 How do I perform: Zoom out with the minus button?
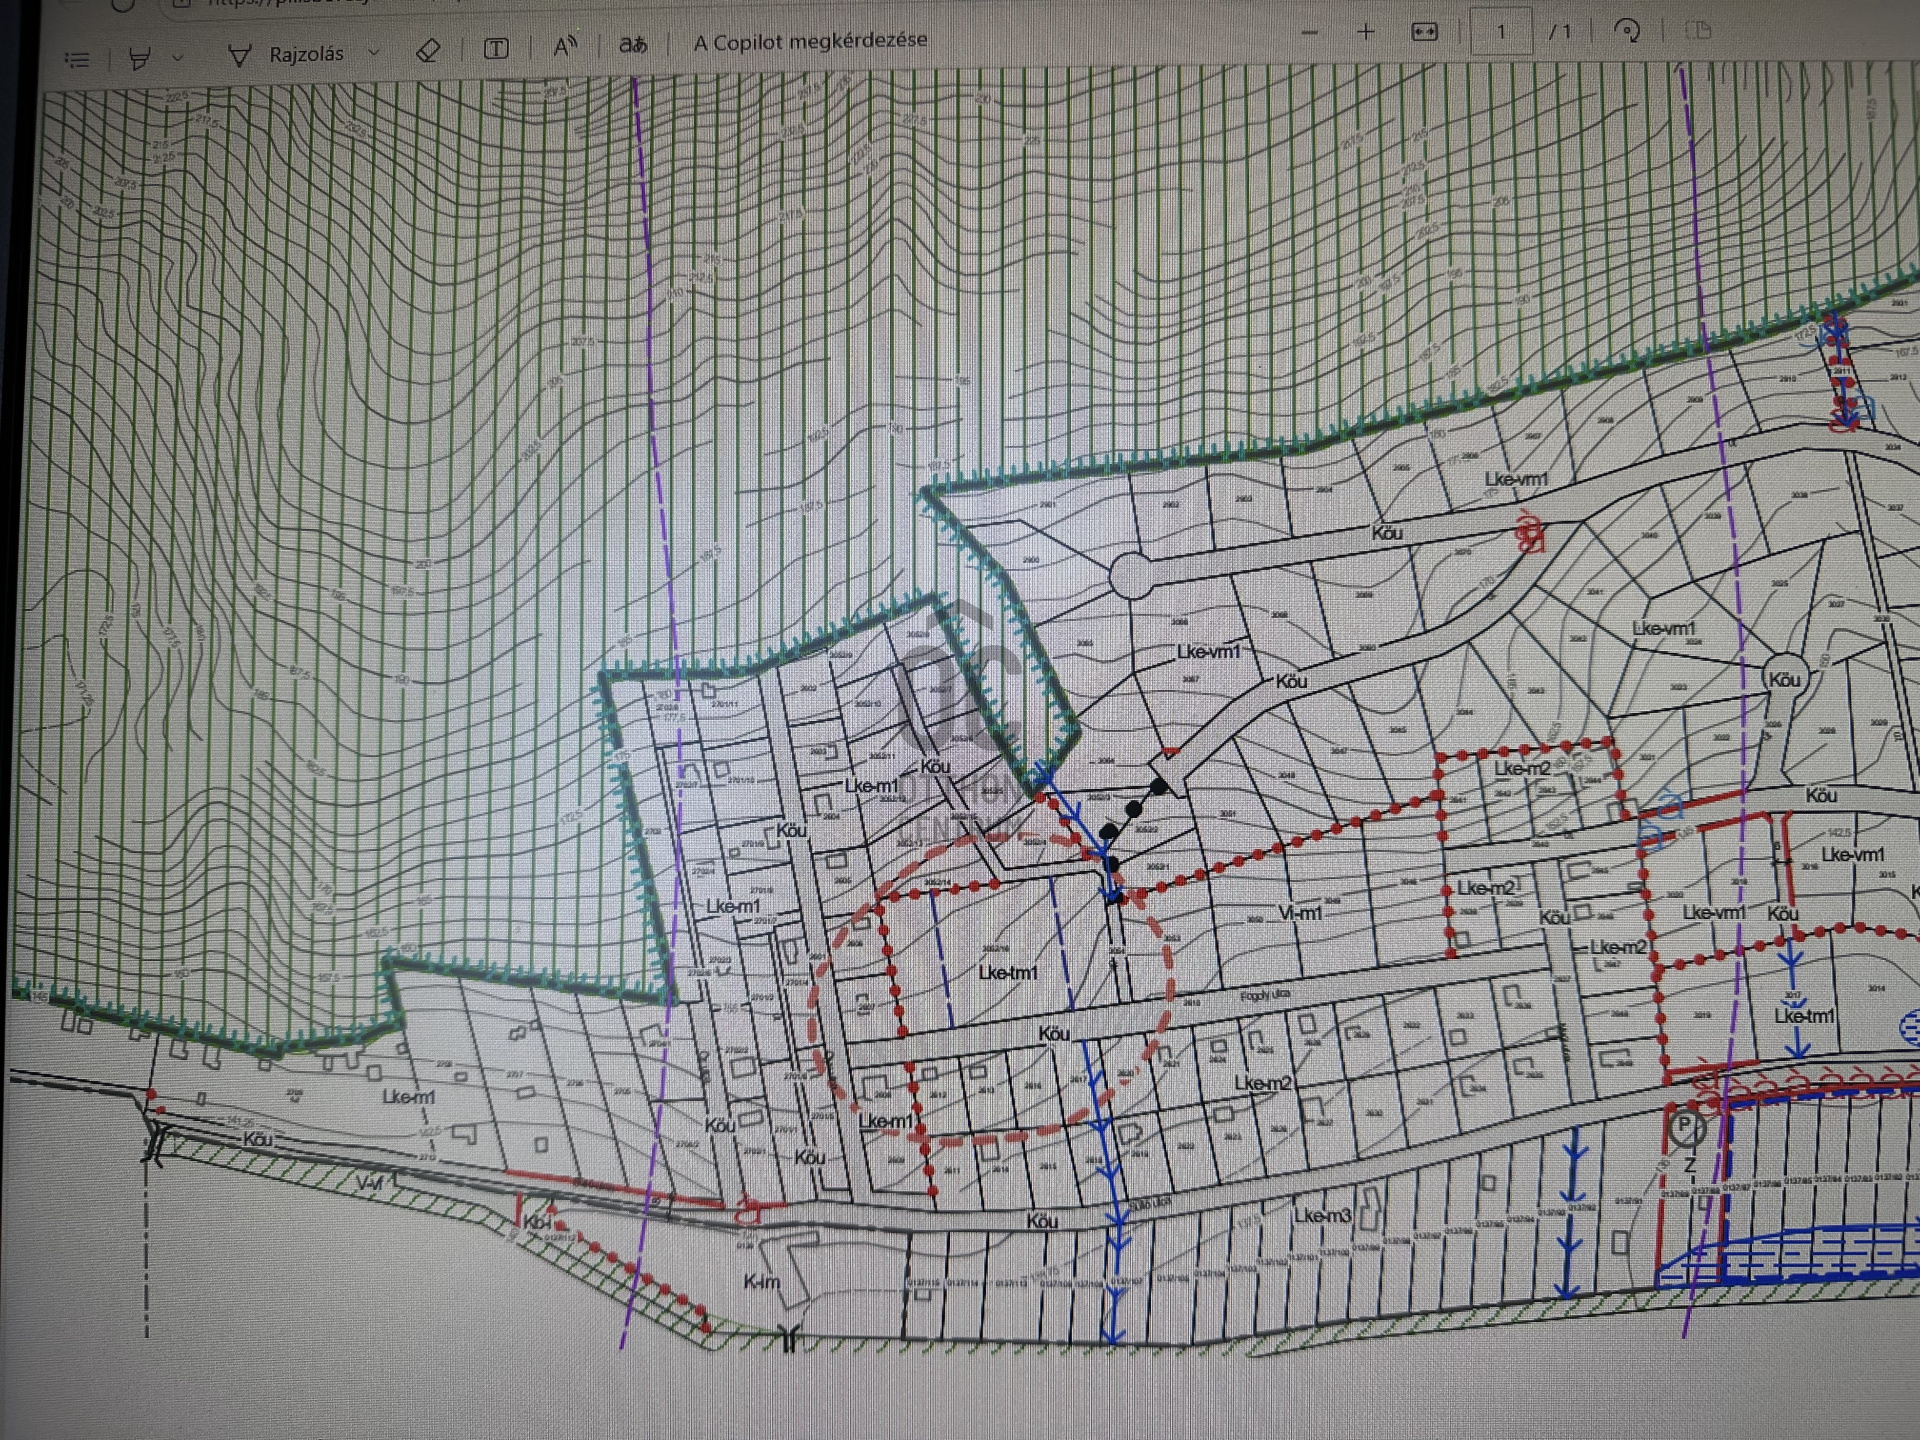pyautogui.click(x=1310, y=32)
